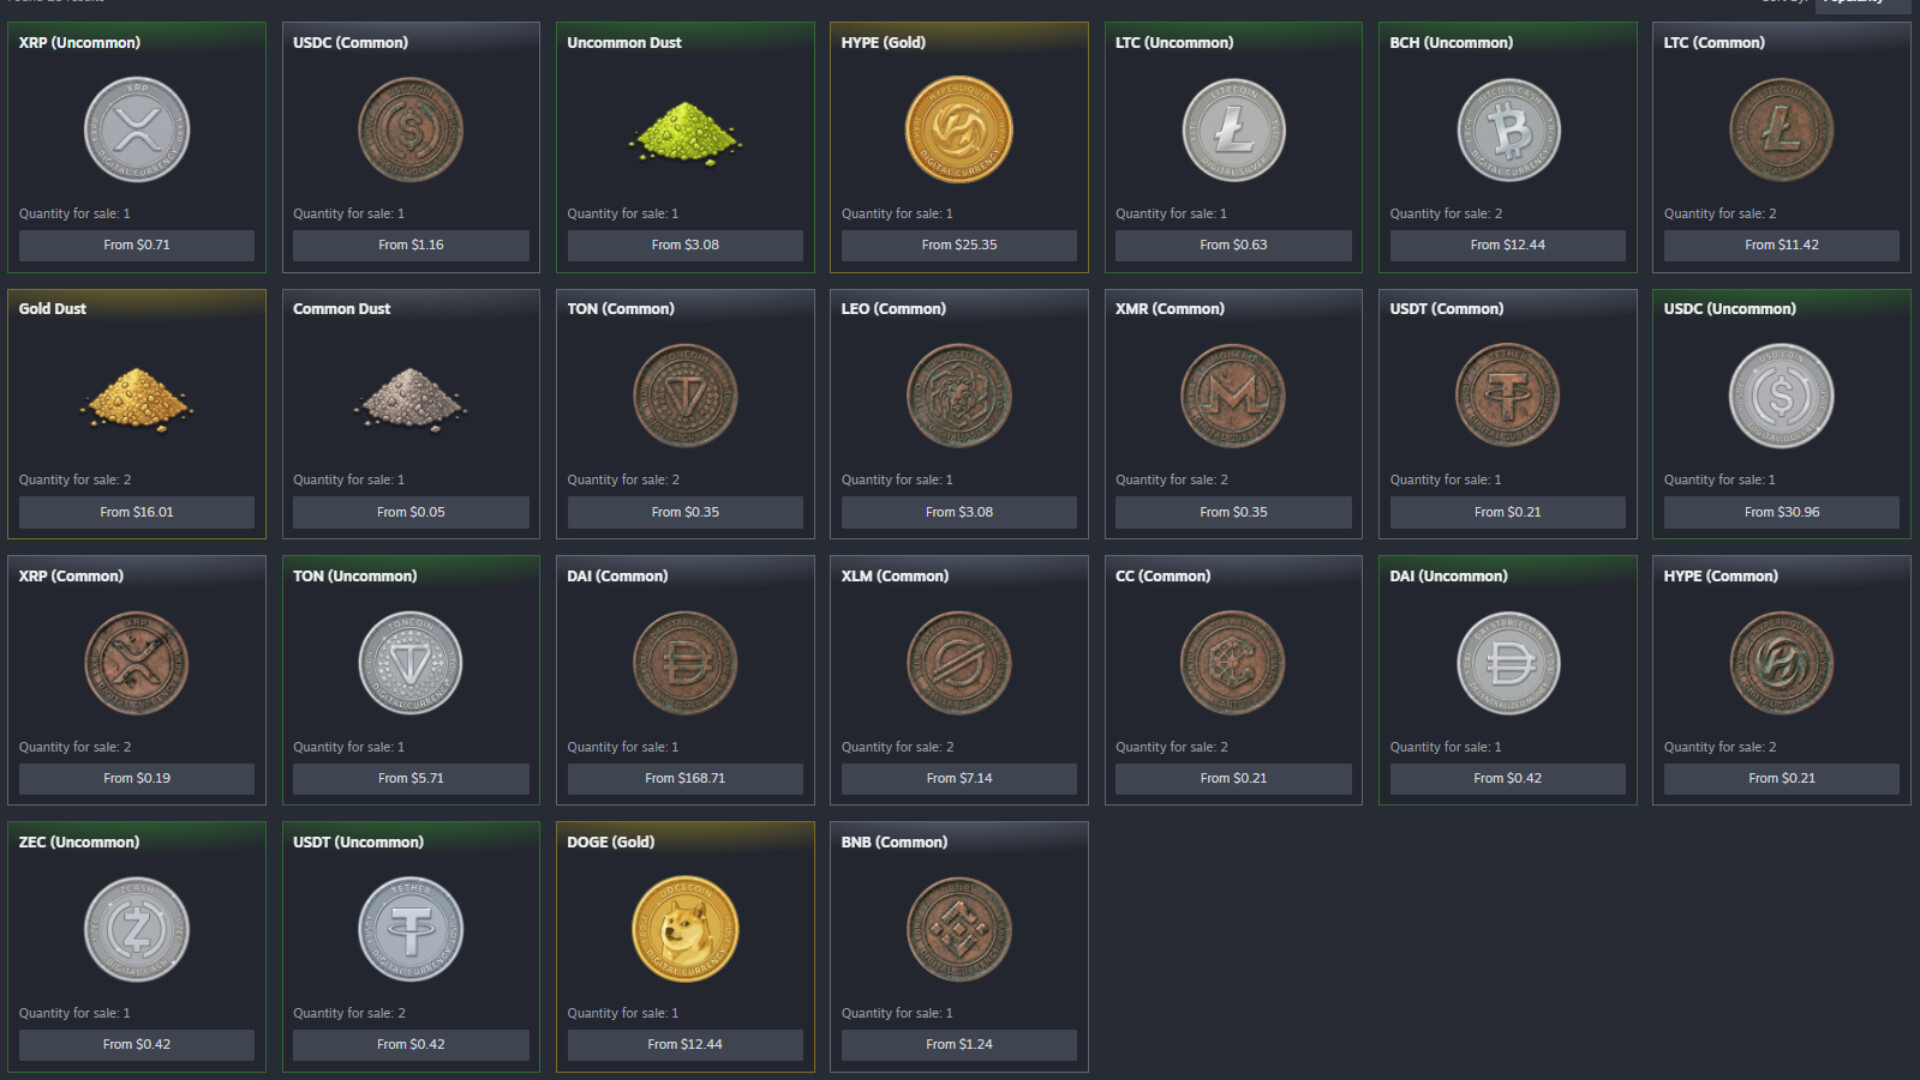Click From $0.42 on the ZEC (Uncommon) card
This screenshot has height=1080, width=1920.
pyautogui.click(x=137, y=1044)
